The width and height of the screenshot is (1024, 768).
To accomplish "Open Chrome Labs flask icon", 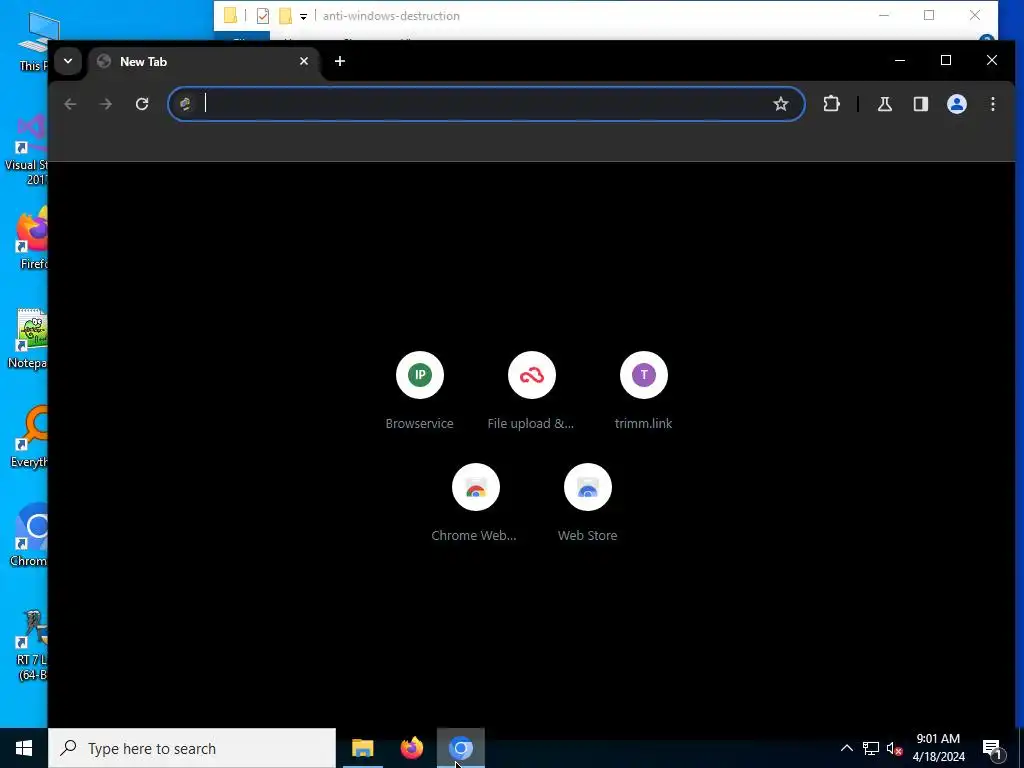I will pyautogui.click(x=885, y=104).
